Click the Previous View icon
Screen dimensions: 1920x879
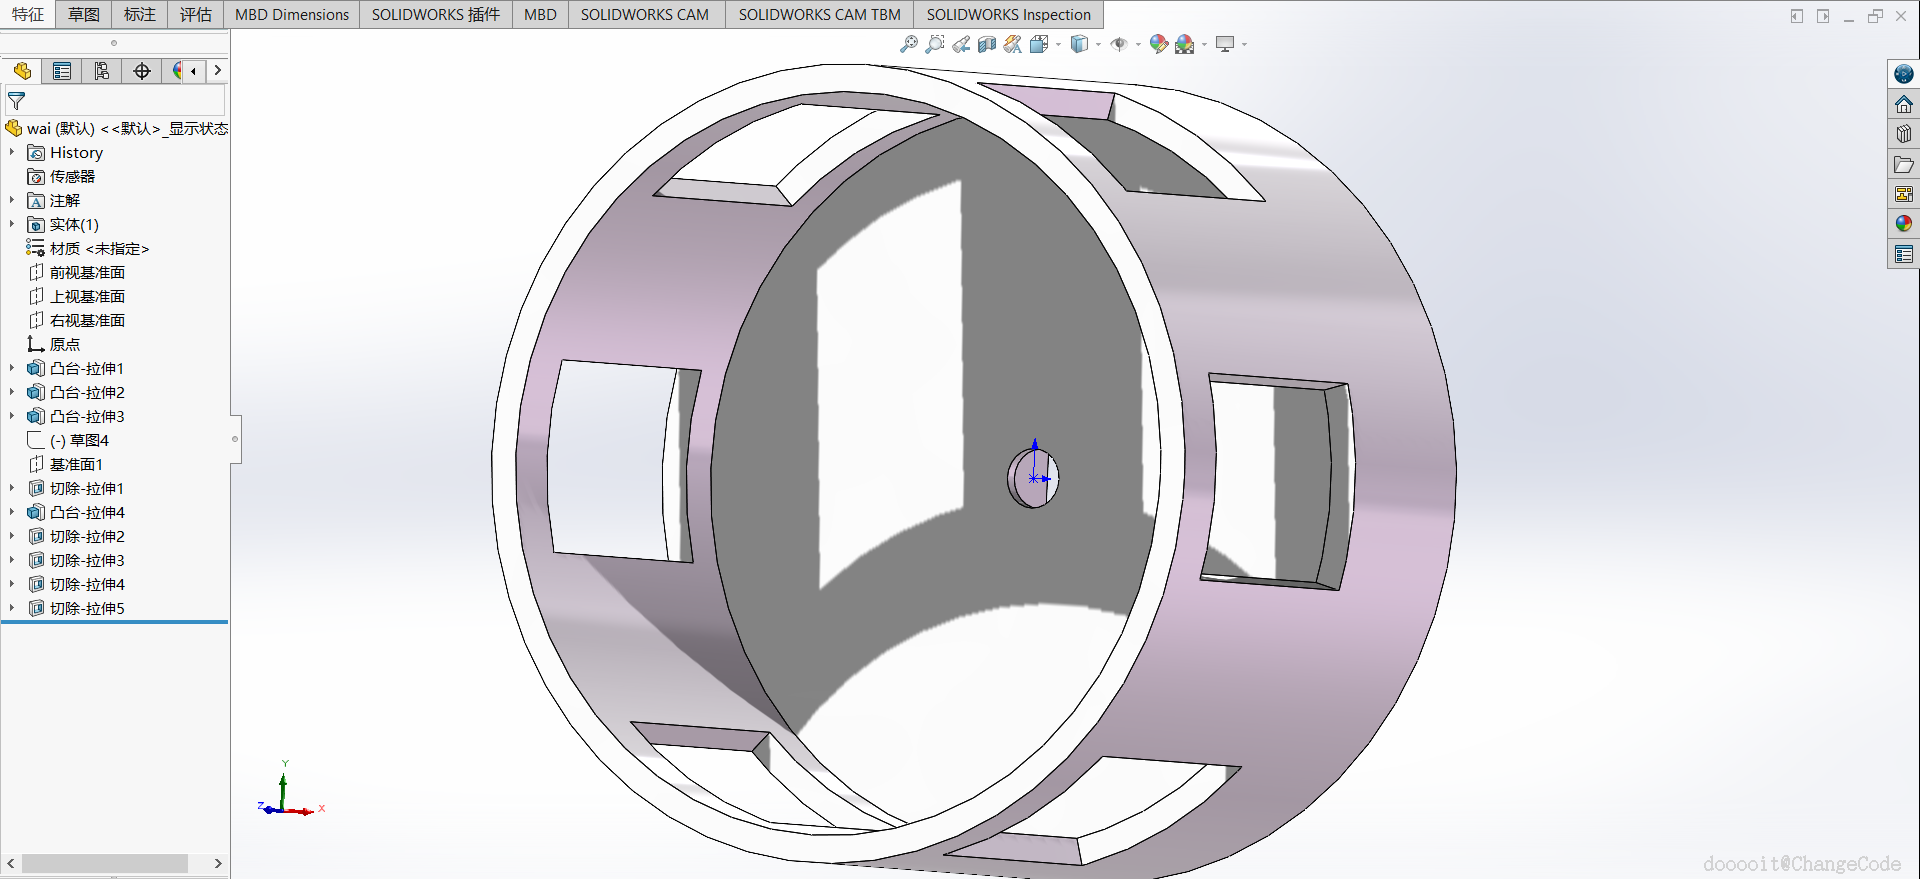click(961, 44)
